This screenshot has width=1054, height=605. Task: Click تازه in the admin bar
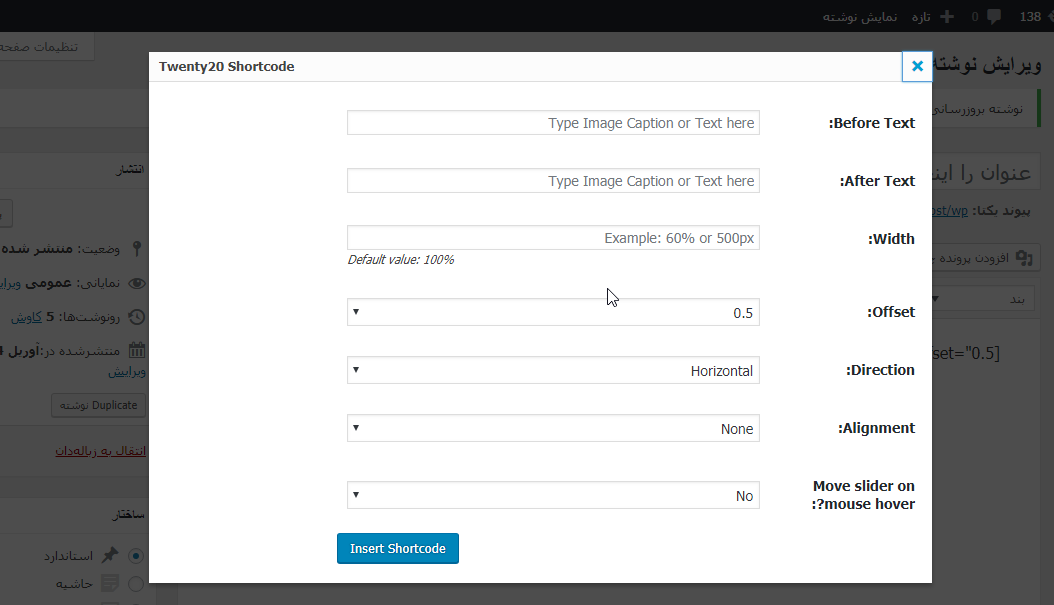pyautogui.click(x=921, y=17)
